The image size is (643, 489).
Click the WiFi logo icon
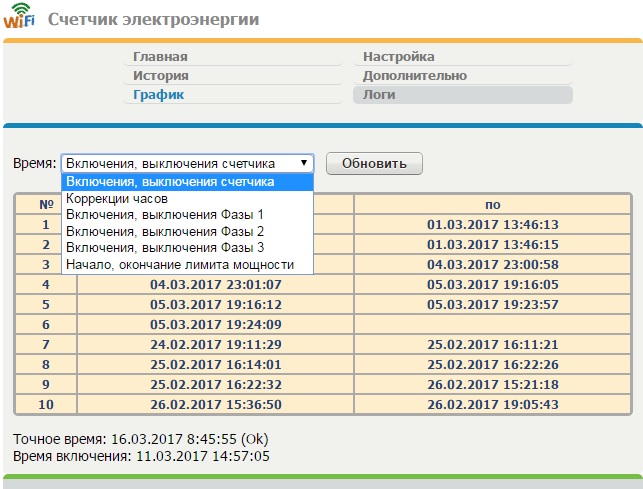[20, 20]
